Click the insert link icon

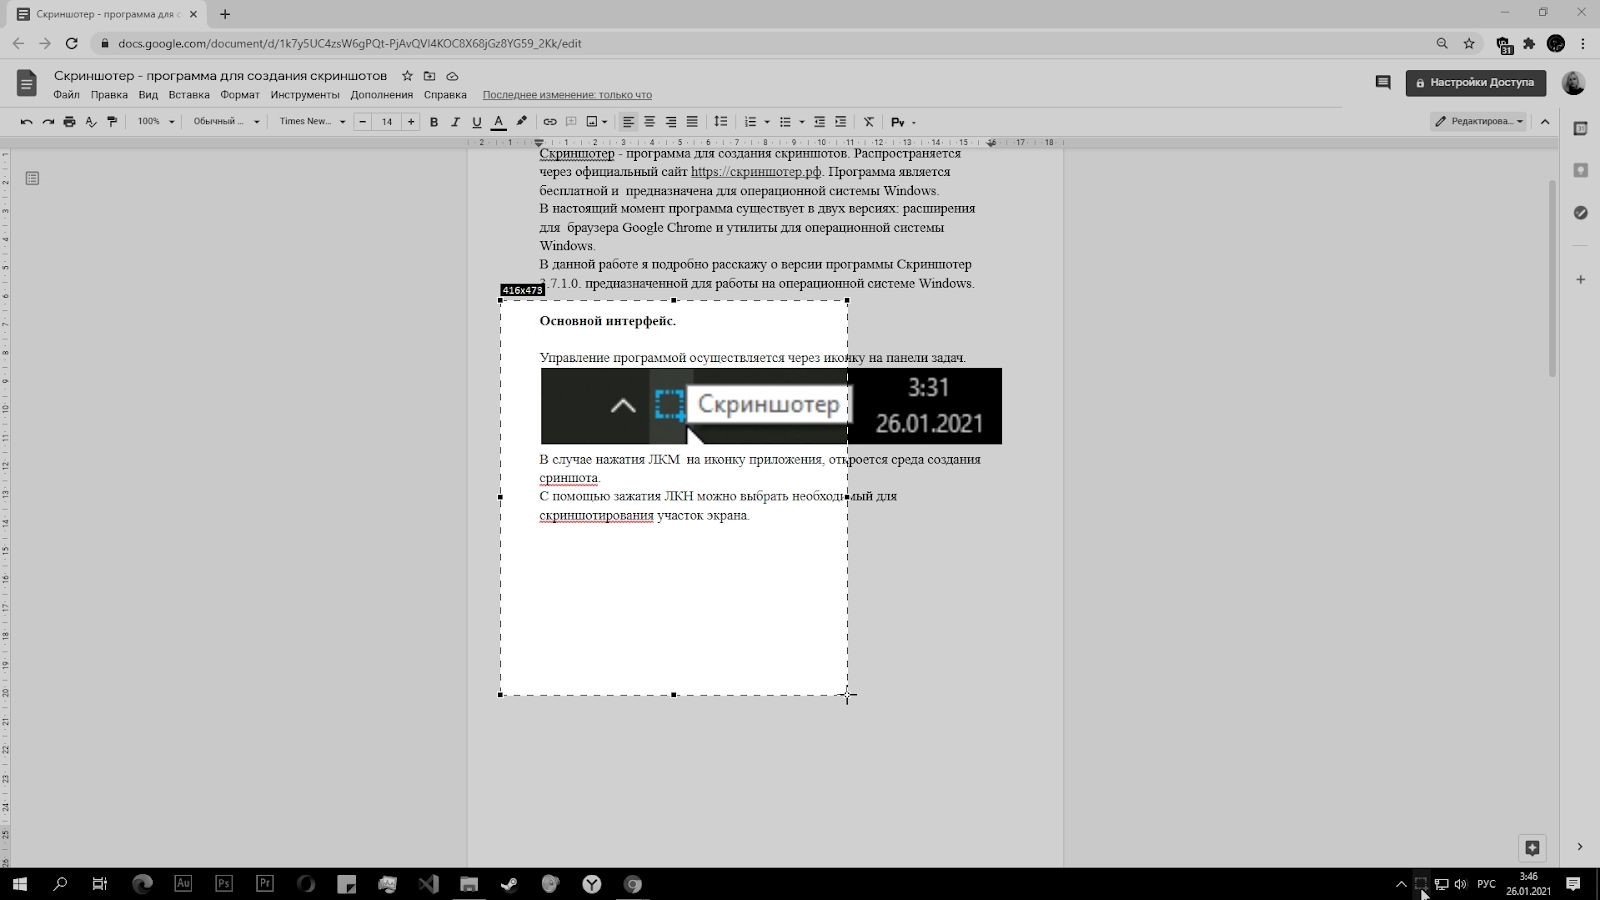pyautogui.click(x=550, y=122)
